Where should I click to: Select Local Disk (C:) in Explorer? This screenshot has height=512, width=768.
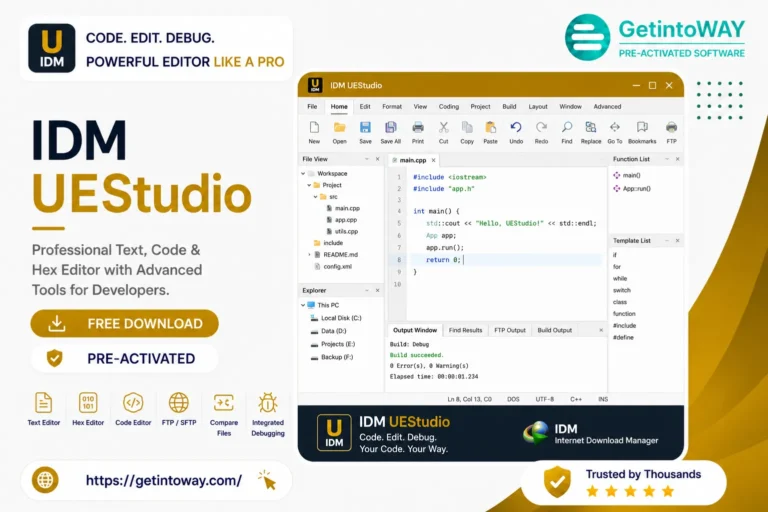(341, 318)
